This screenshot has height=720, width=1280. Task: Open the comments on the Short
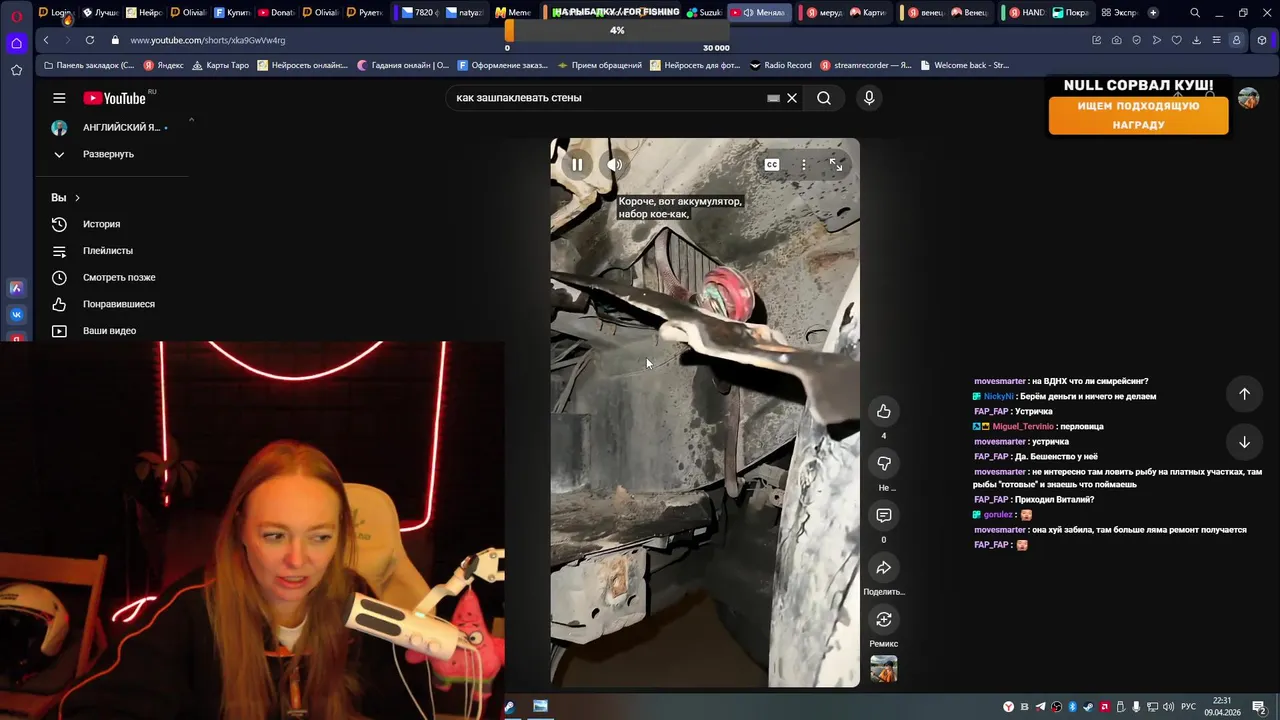pos(884,515)
